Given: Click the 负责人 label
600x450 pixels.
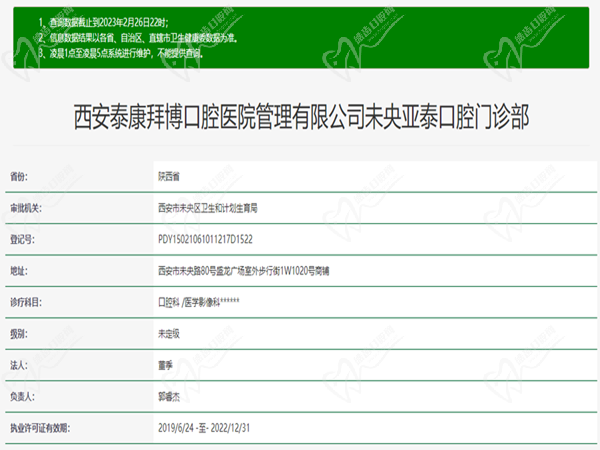Looking at the screenshot, I should [22, 396].
